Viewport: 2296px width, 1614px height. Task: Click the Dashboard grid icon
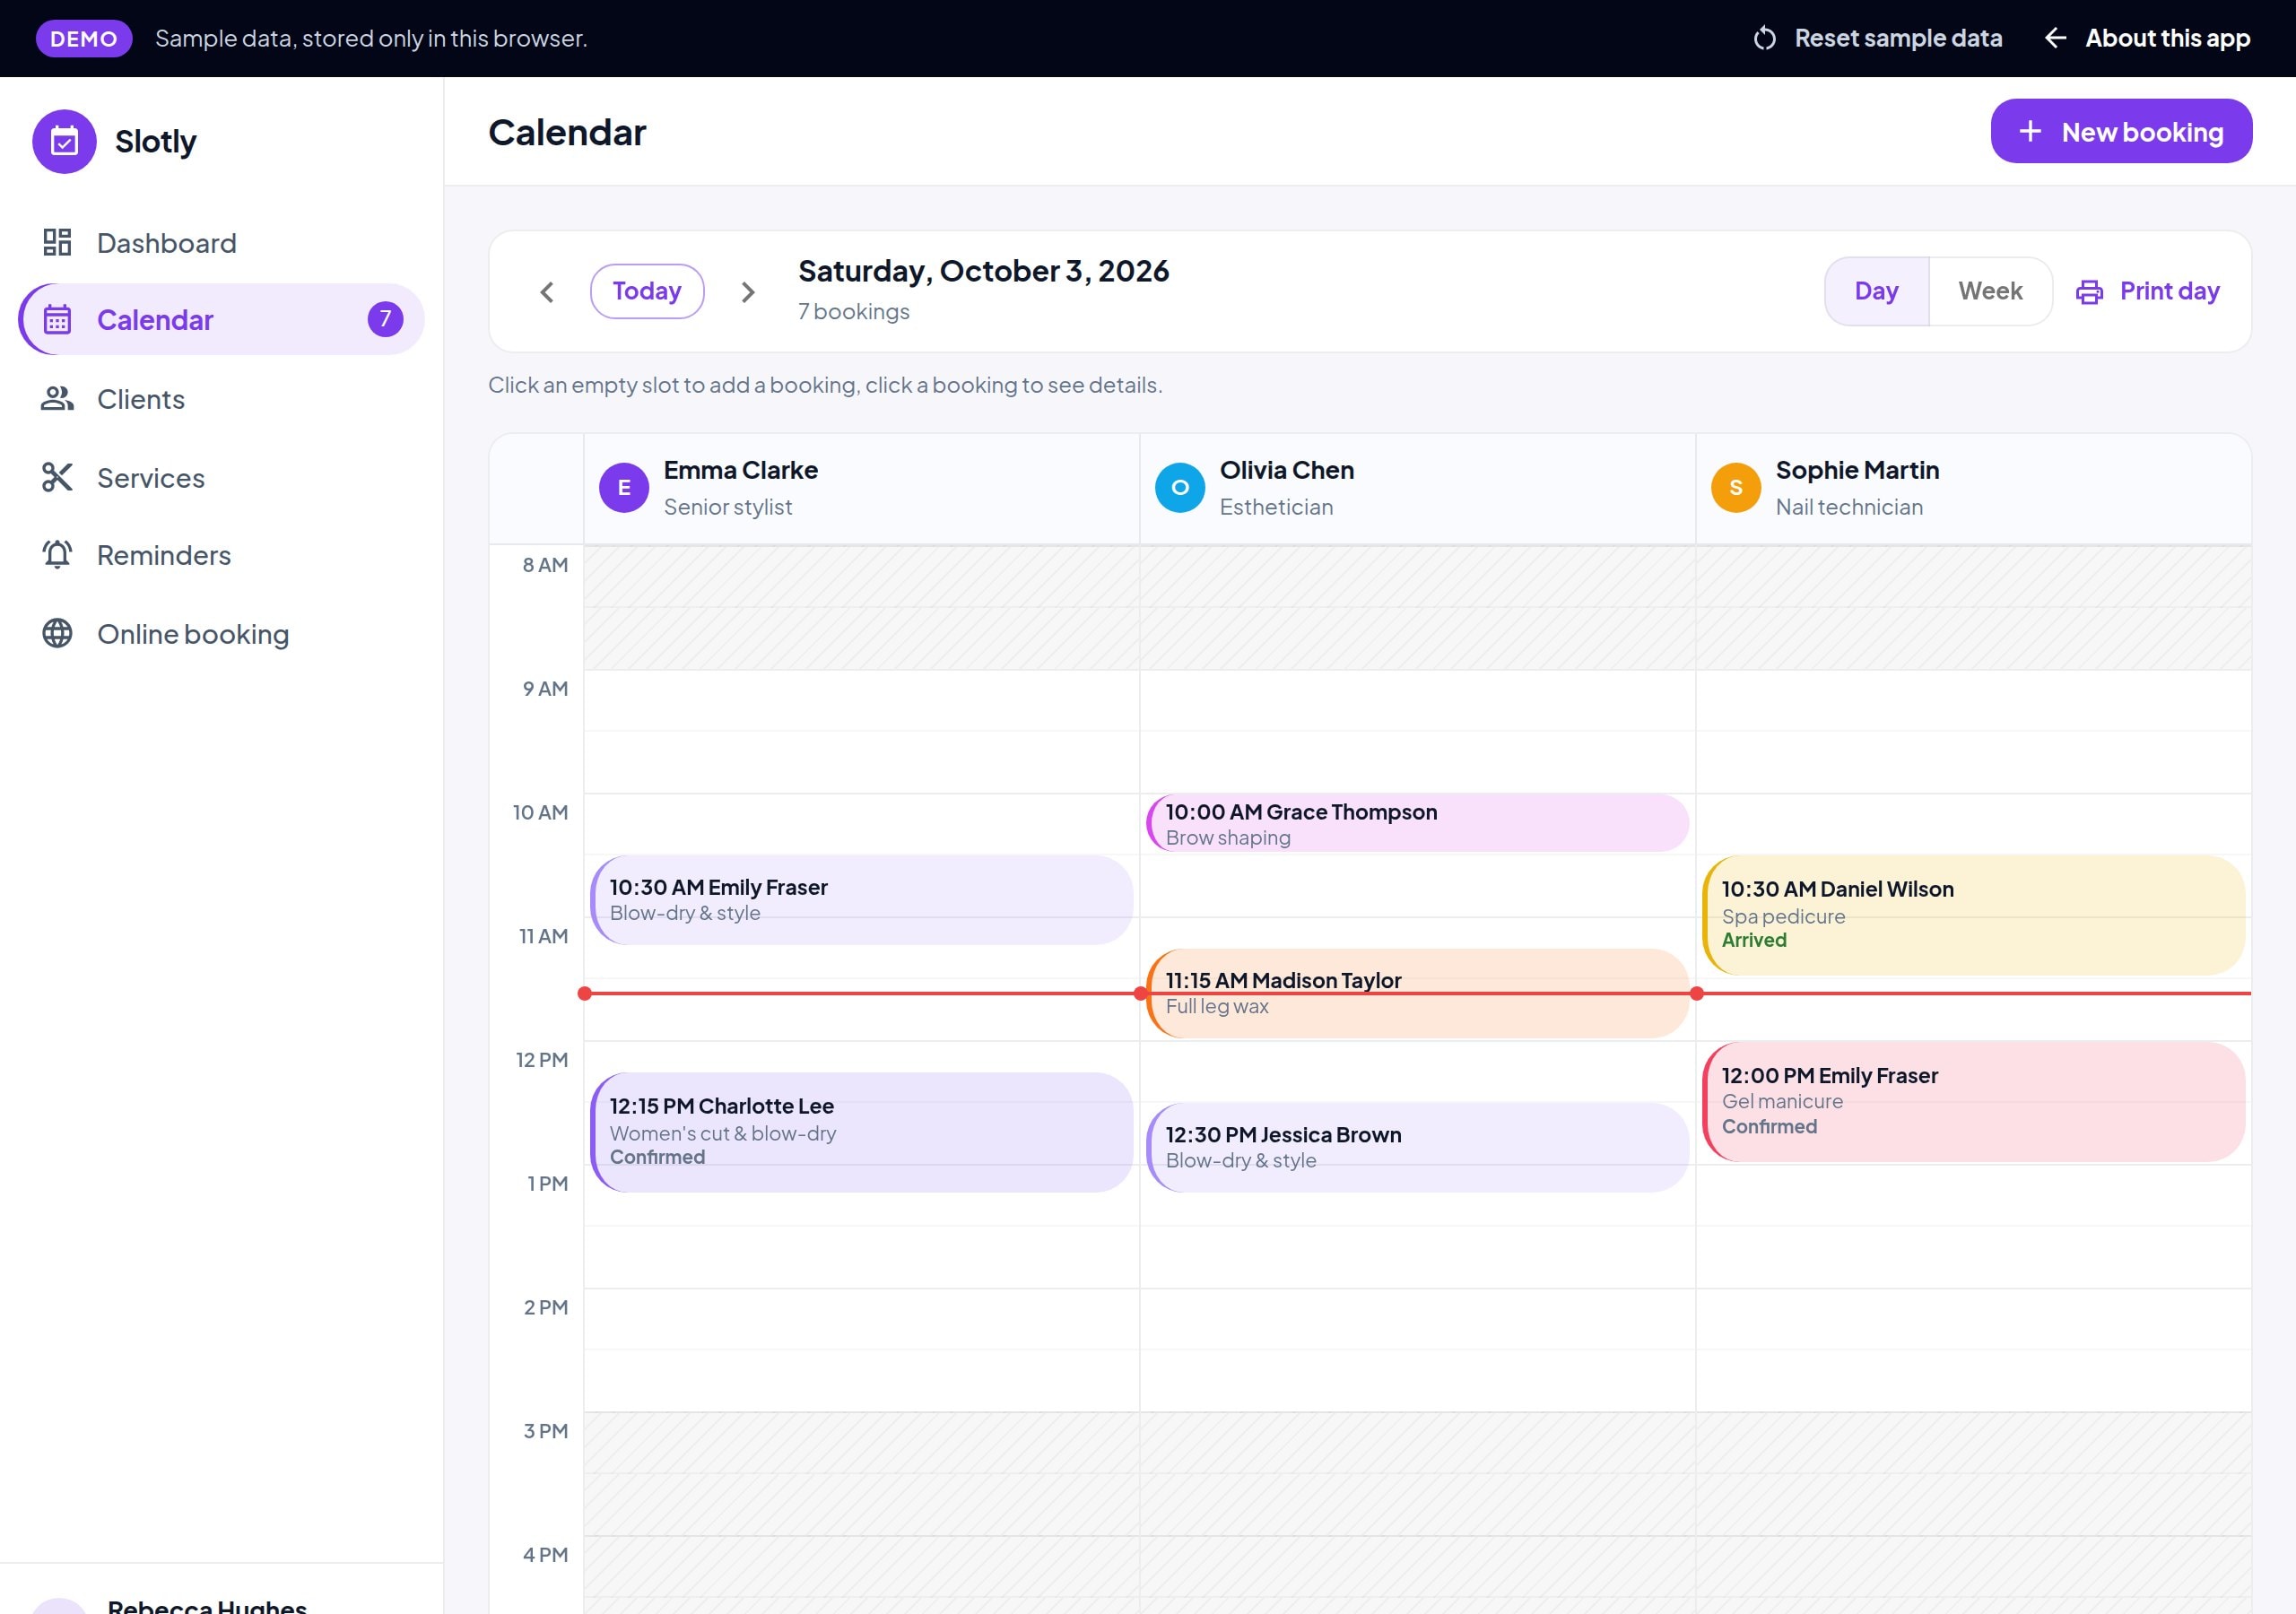click(57, 242)
